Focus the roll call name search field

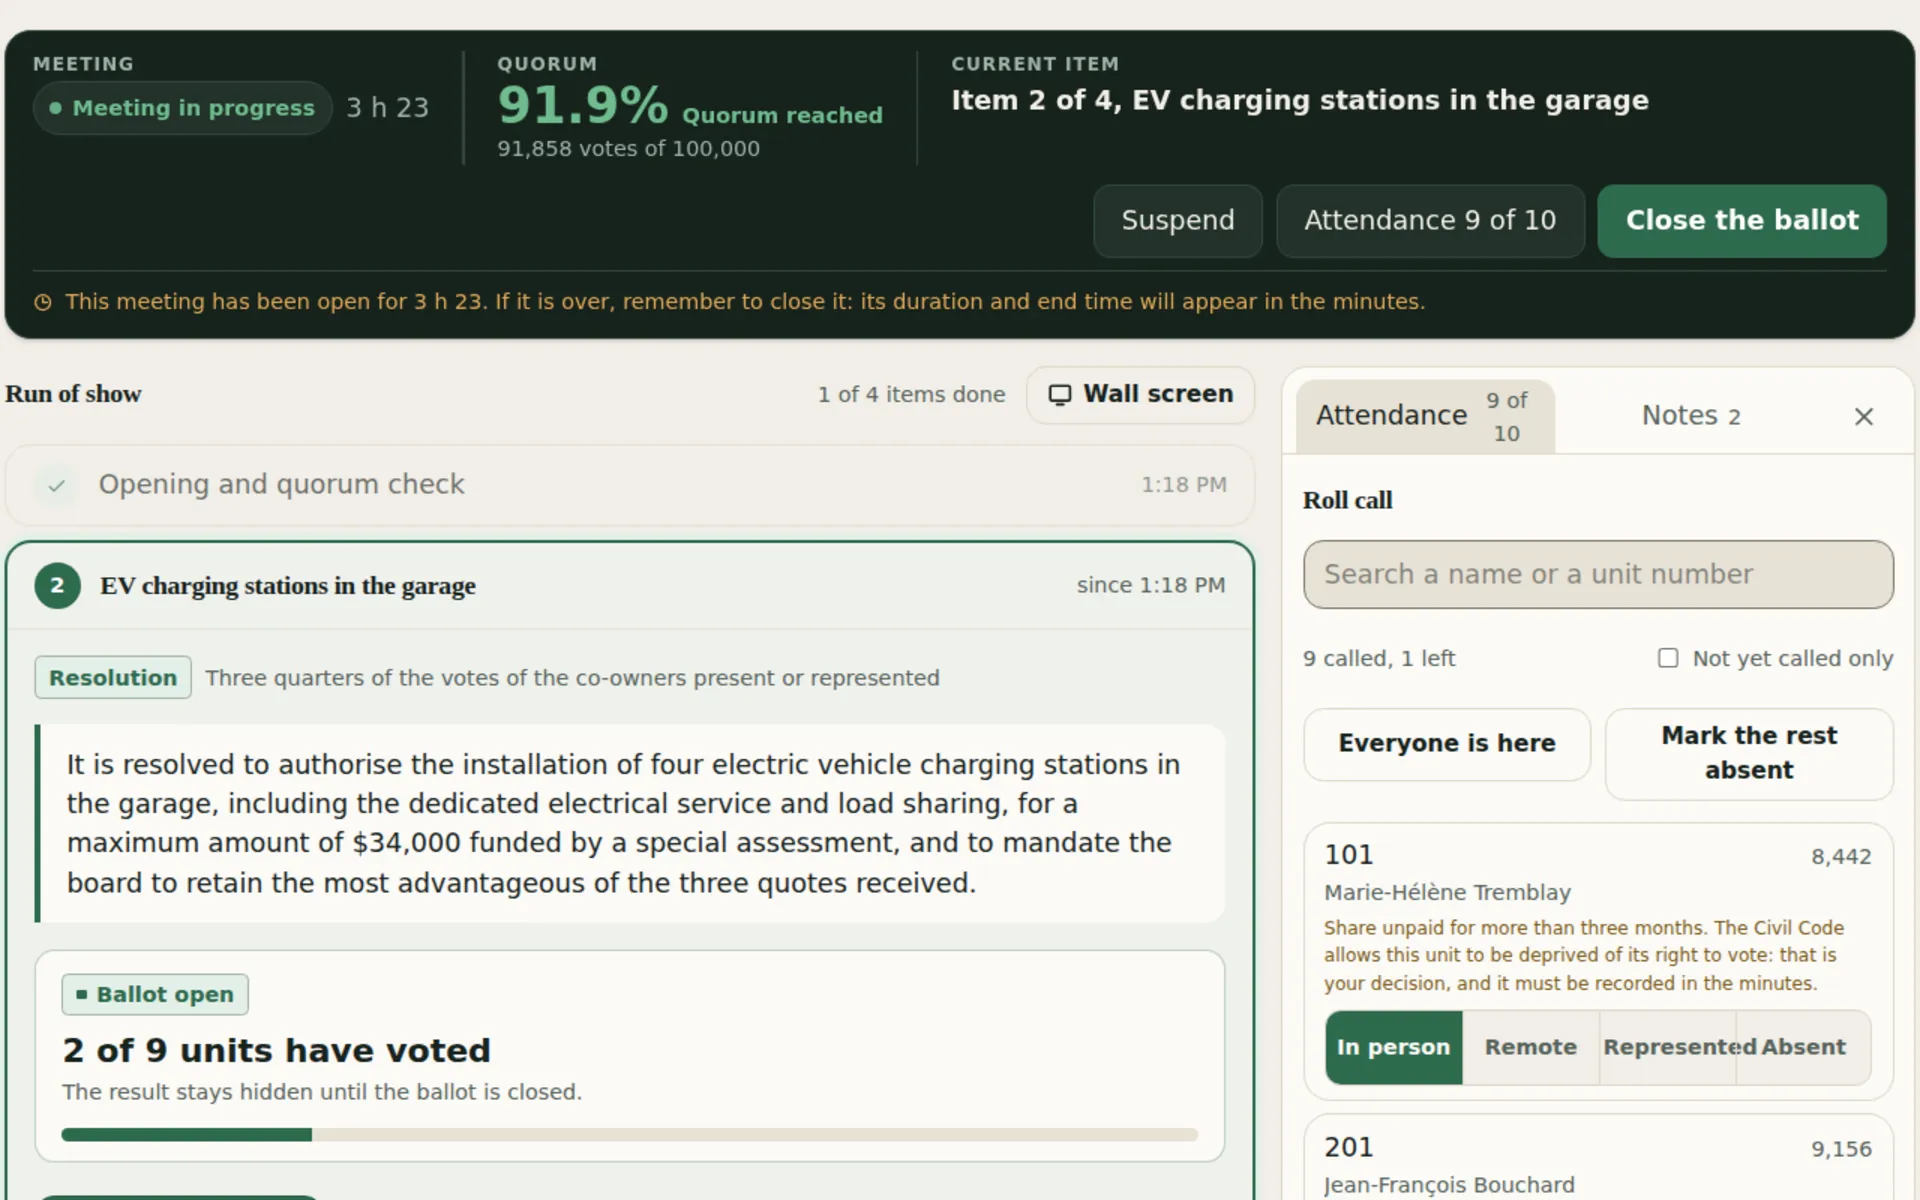[x=1598, y=575]
